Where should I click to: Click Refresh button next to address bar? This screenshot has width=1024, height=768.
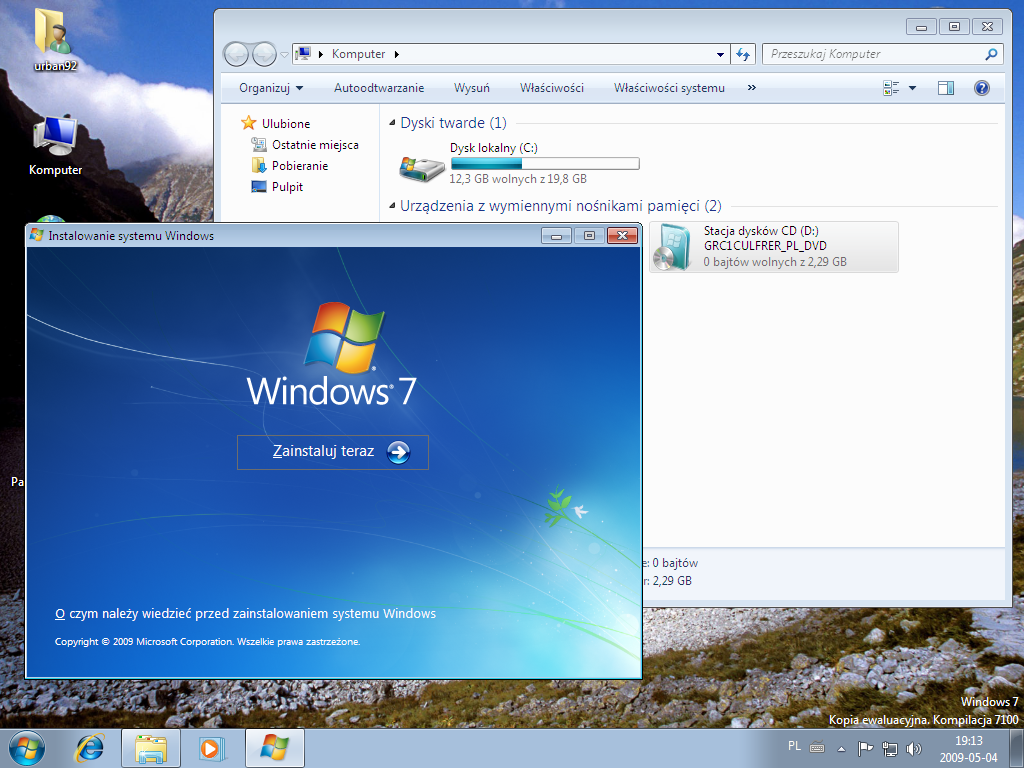743,54
